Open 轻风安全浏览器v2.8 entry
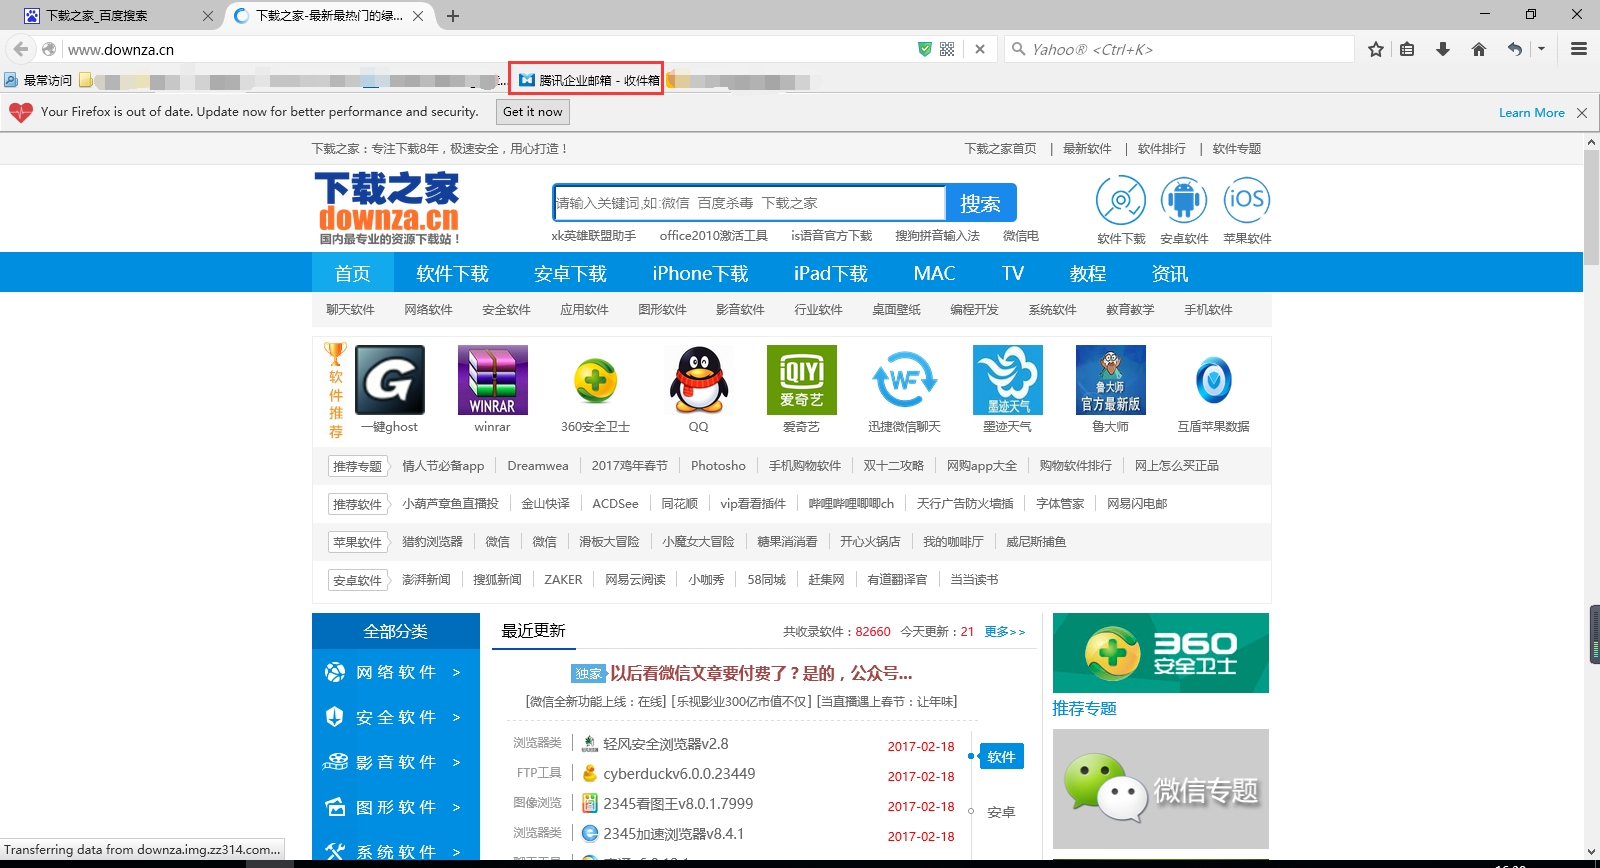 pos(665,744)
